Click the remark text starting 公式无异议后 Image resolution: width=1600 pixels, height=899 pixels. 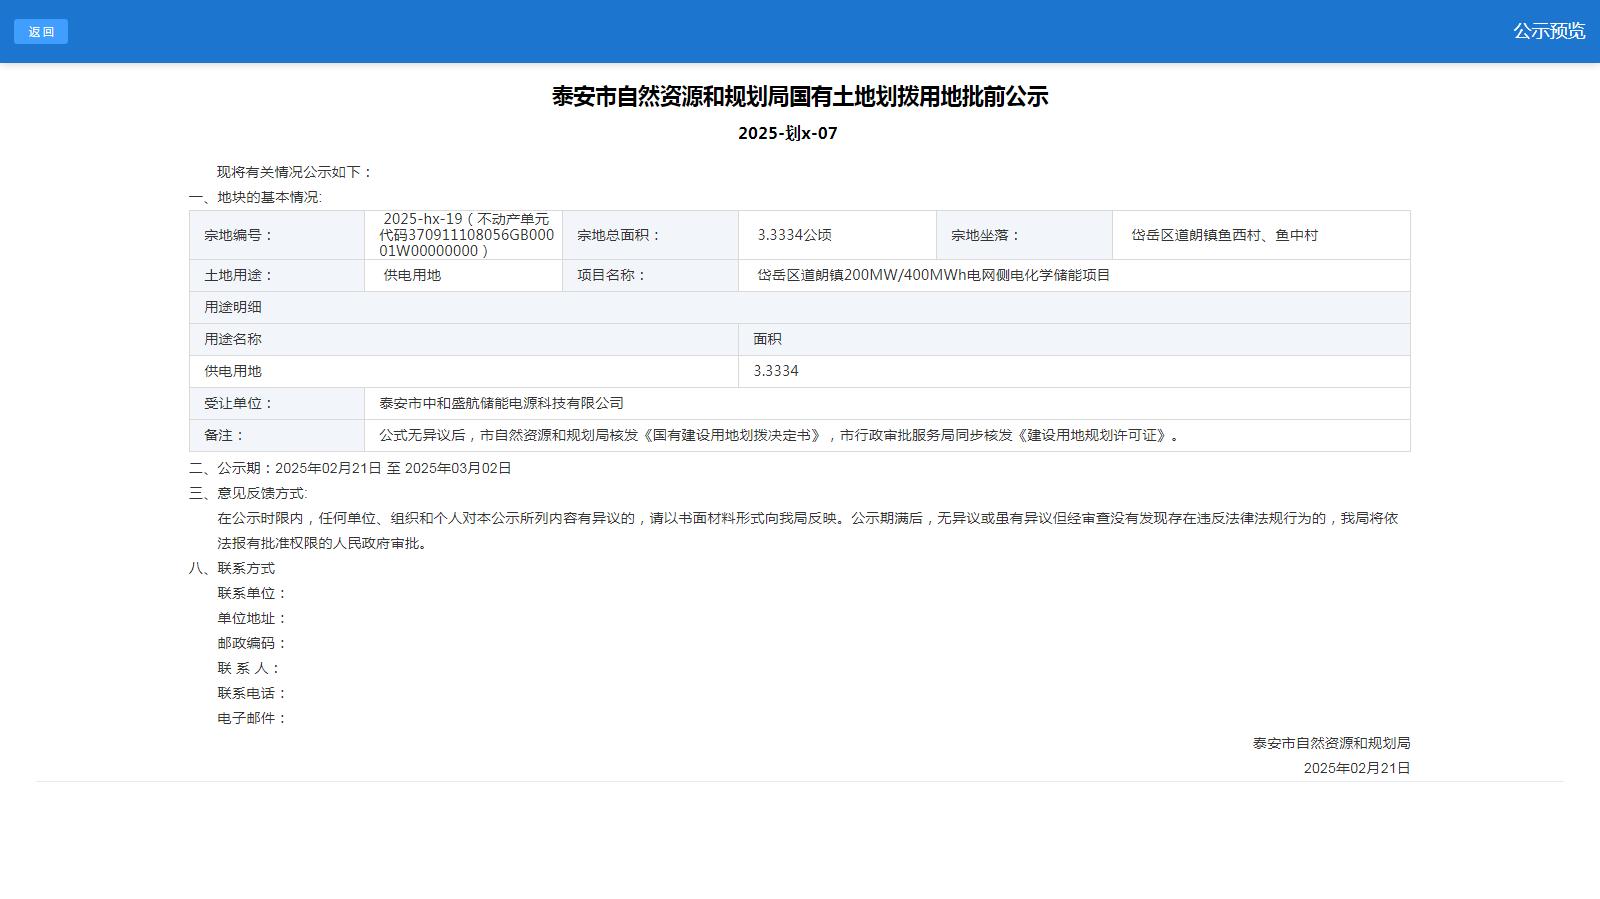(781, 435)
